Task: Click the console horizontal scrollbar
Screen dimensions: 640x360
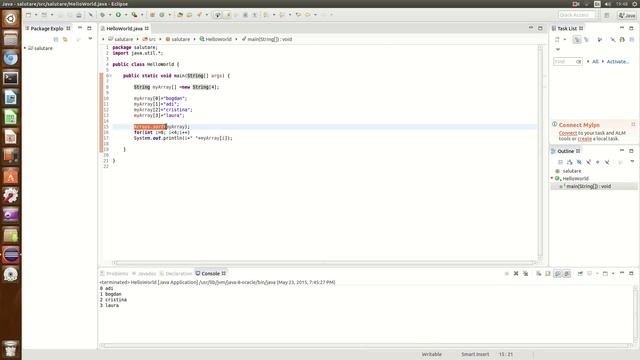Action: [x=366, y=346]
